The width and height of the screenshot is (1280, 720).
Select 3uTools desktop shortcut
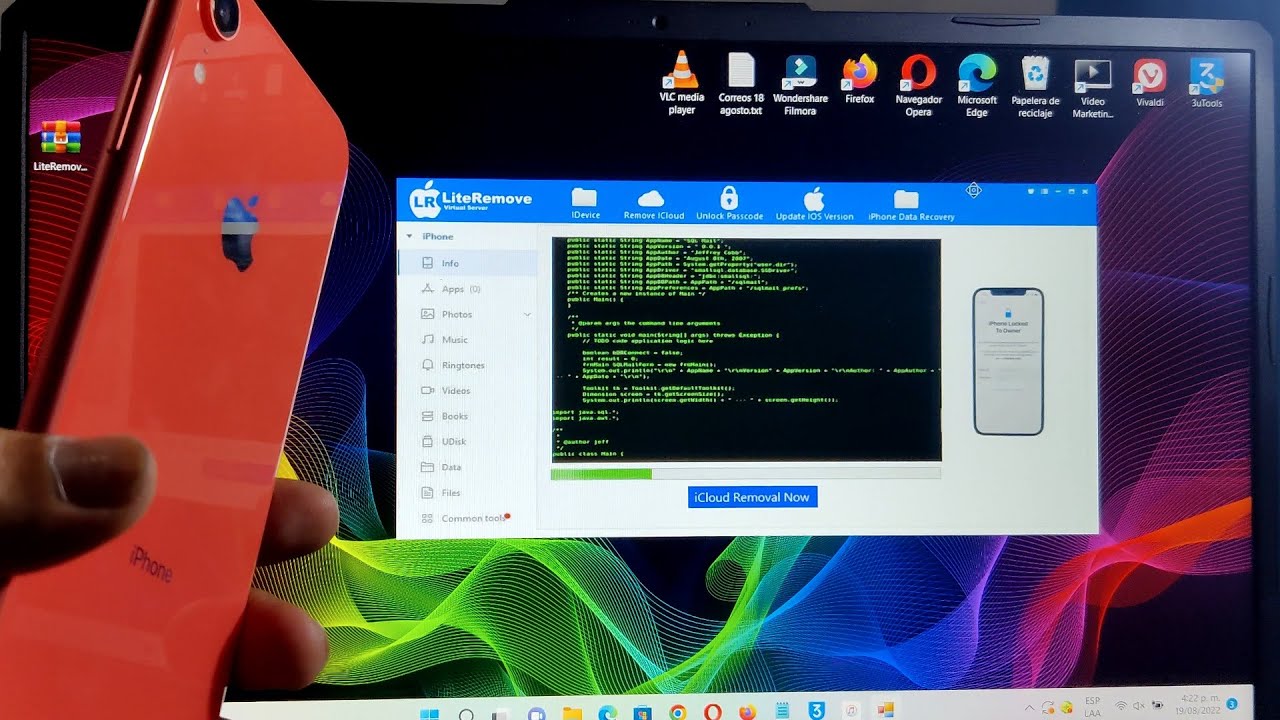coord(1207,83)
